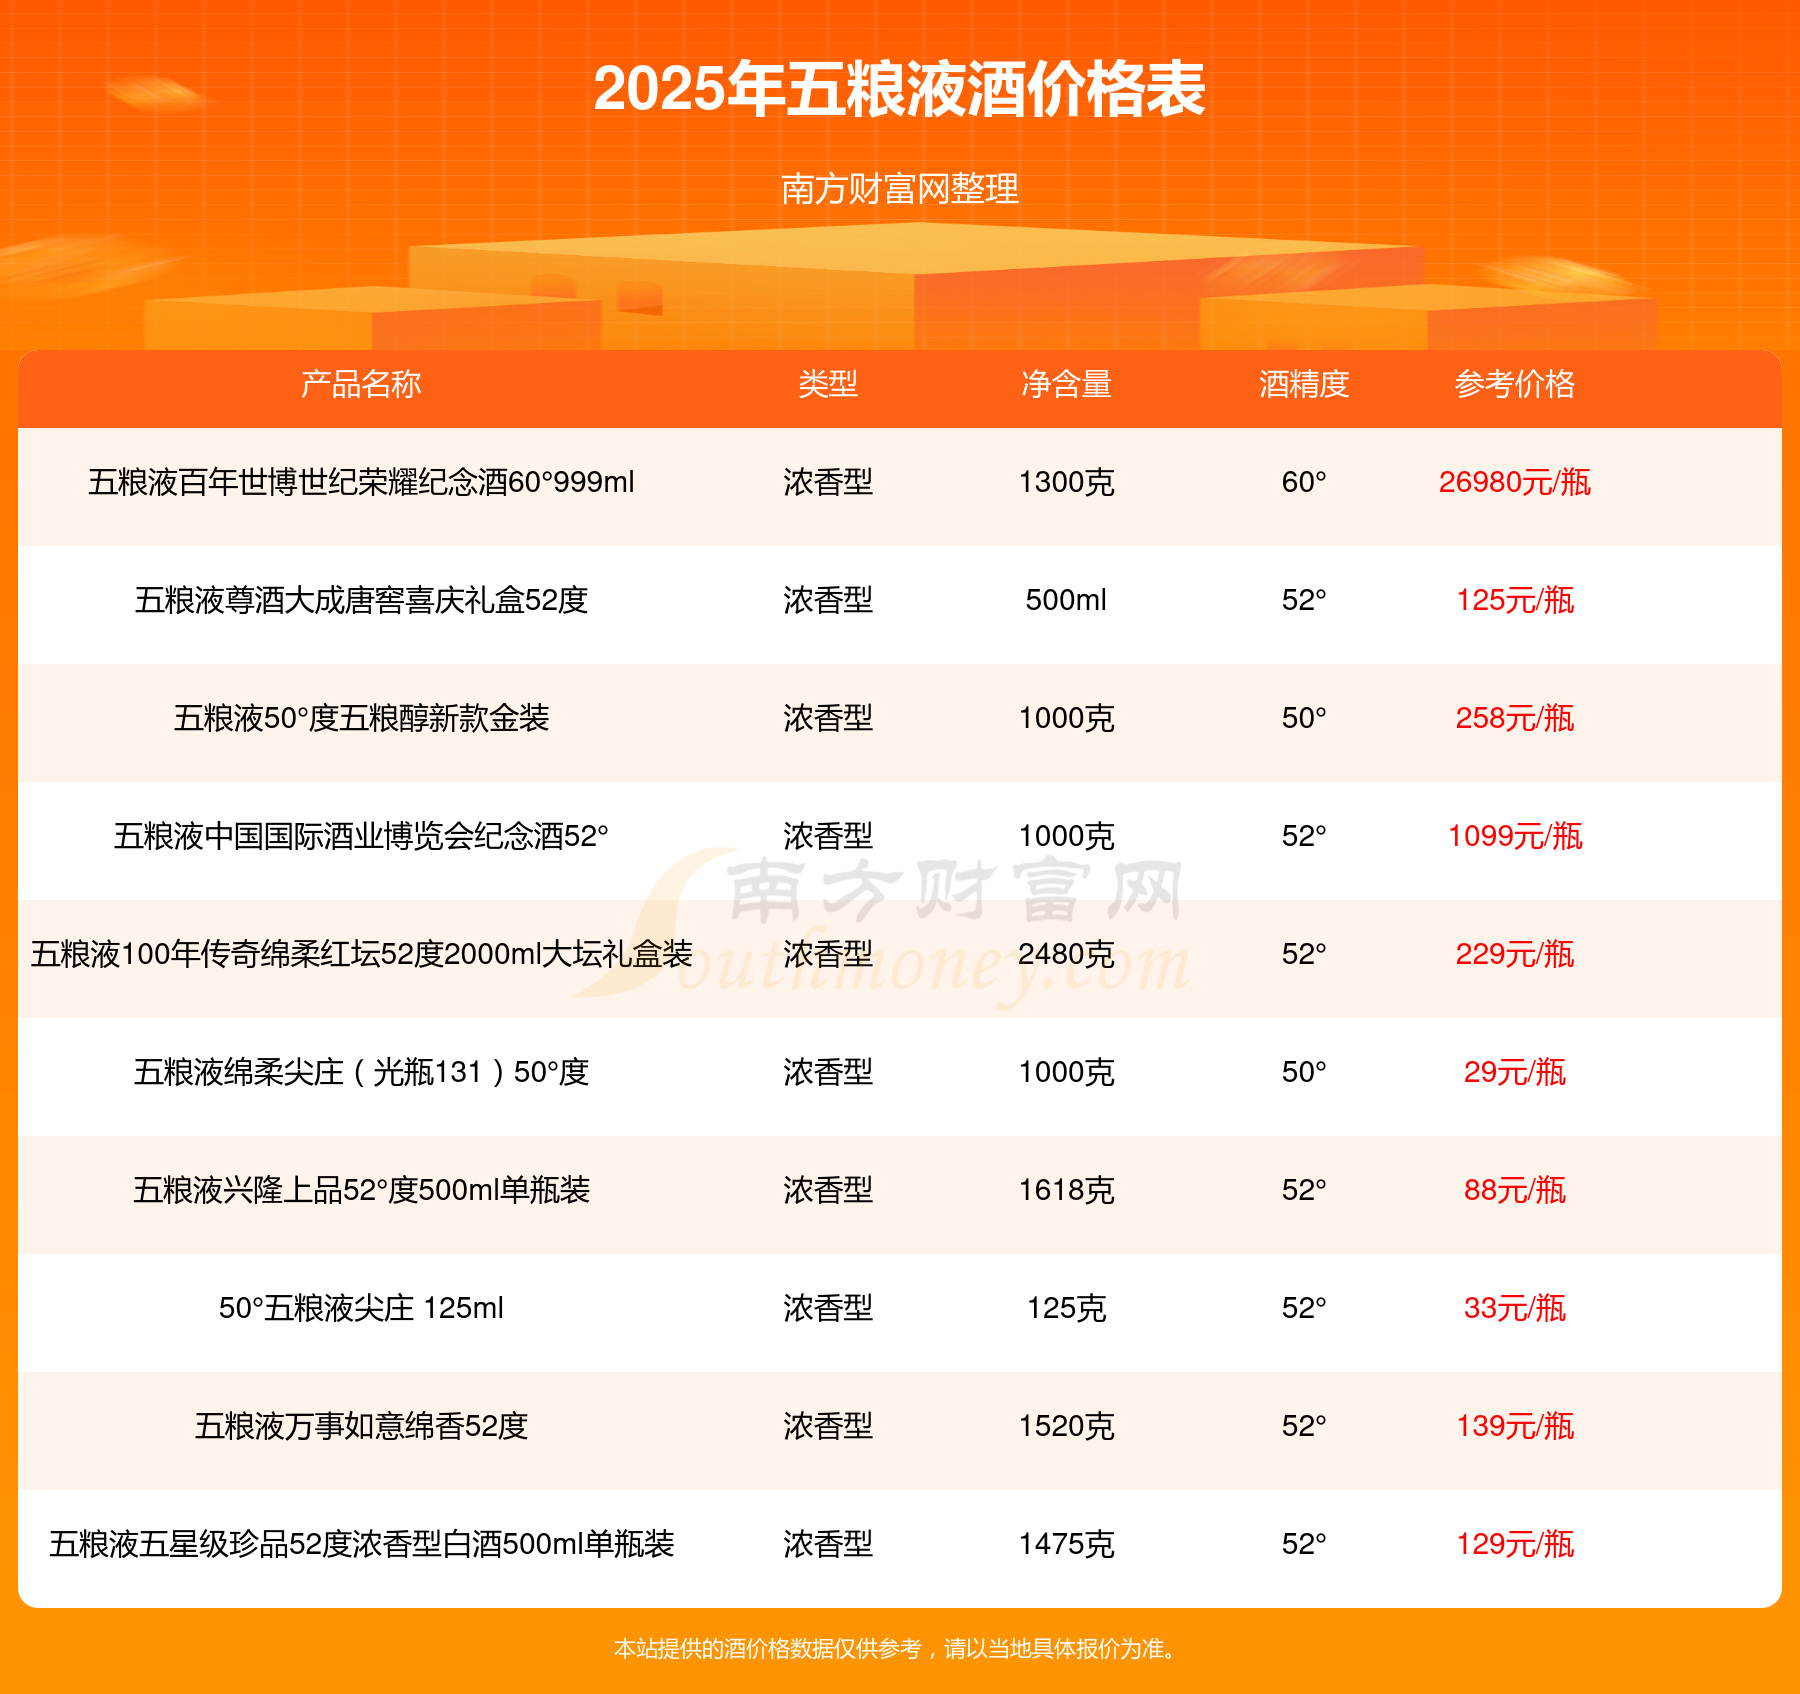Click the subtitle 南方财富网整理
Image resolution: width=1800 pixels, height=1694 pixels.
coord(899,189)
